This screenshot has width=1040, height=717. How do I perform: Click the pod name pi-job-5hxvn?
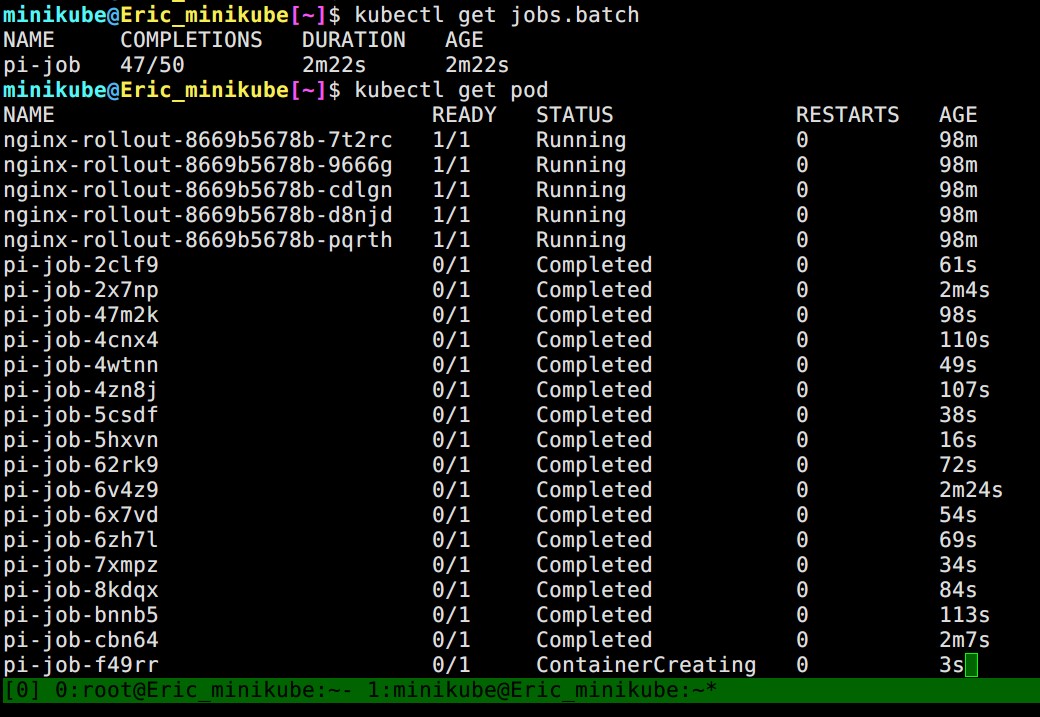[81, 440]
